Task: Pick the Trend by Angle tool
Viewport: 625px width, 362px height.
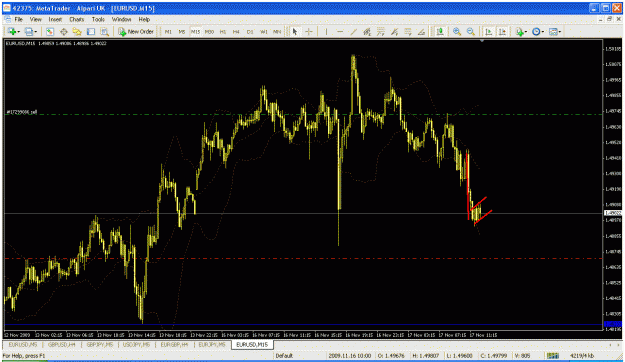Action: (x=421, y=31)
